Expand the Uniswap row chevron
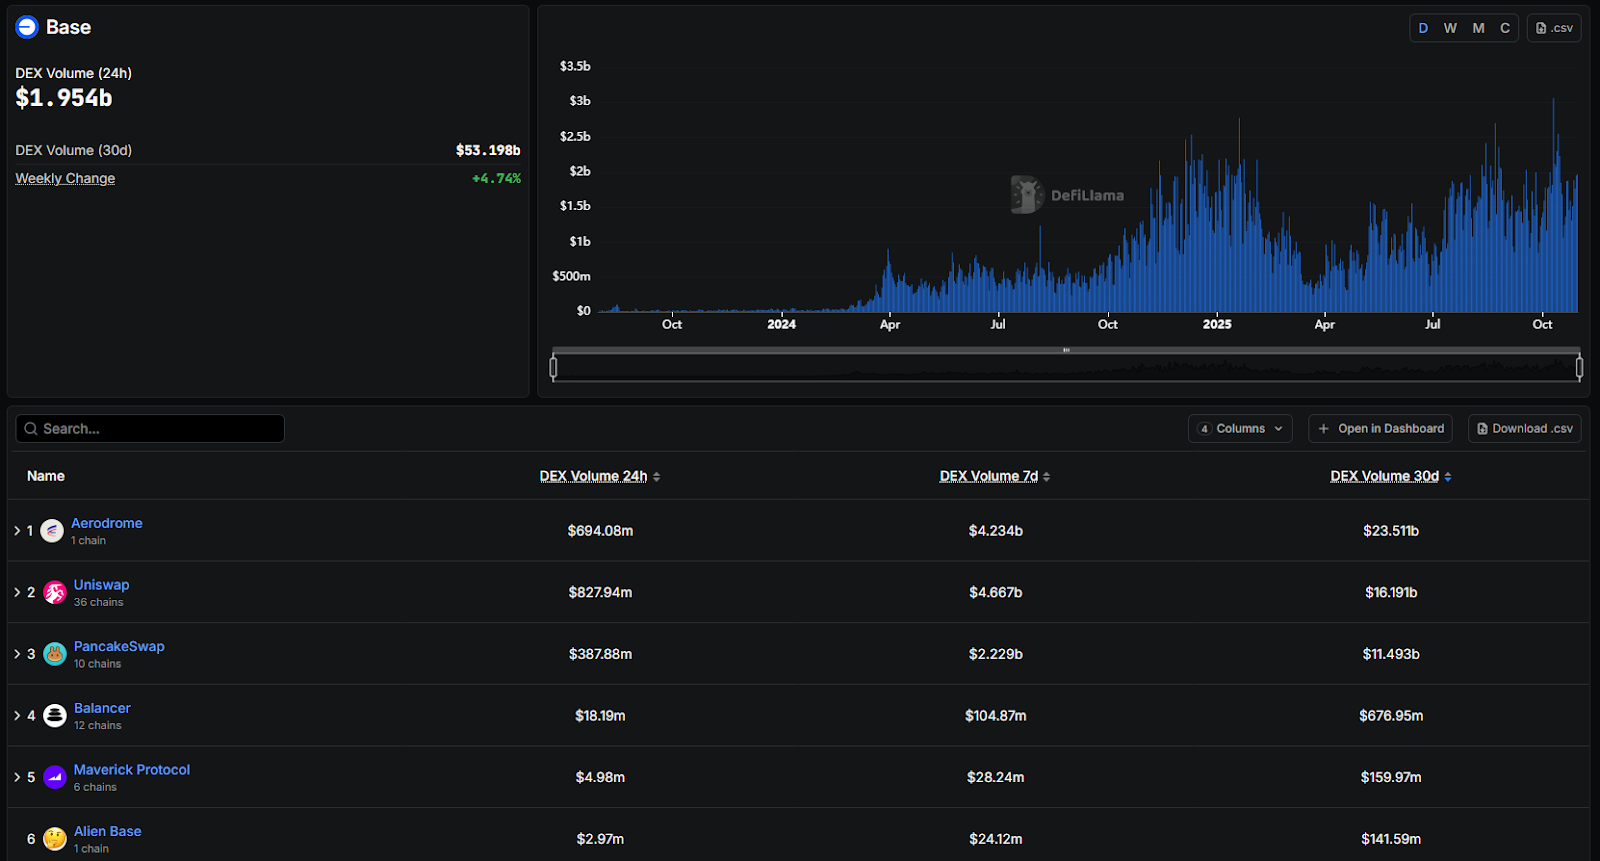Viewport: 1600px width, 861px height. tap(17, 593)
